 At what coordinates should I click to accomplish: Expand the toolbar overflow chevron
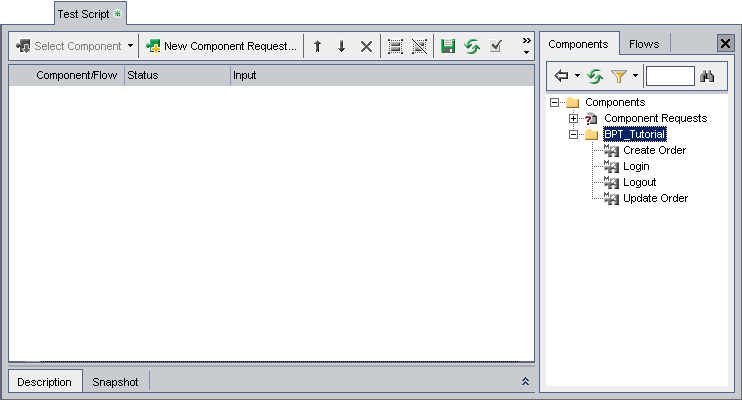coord(526,46)
